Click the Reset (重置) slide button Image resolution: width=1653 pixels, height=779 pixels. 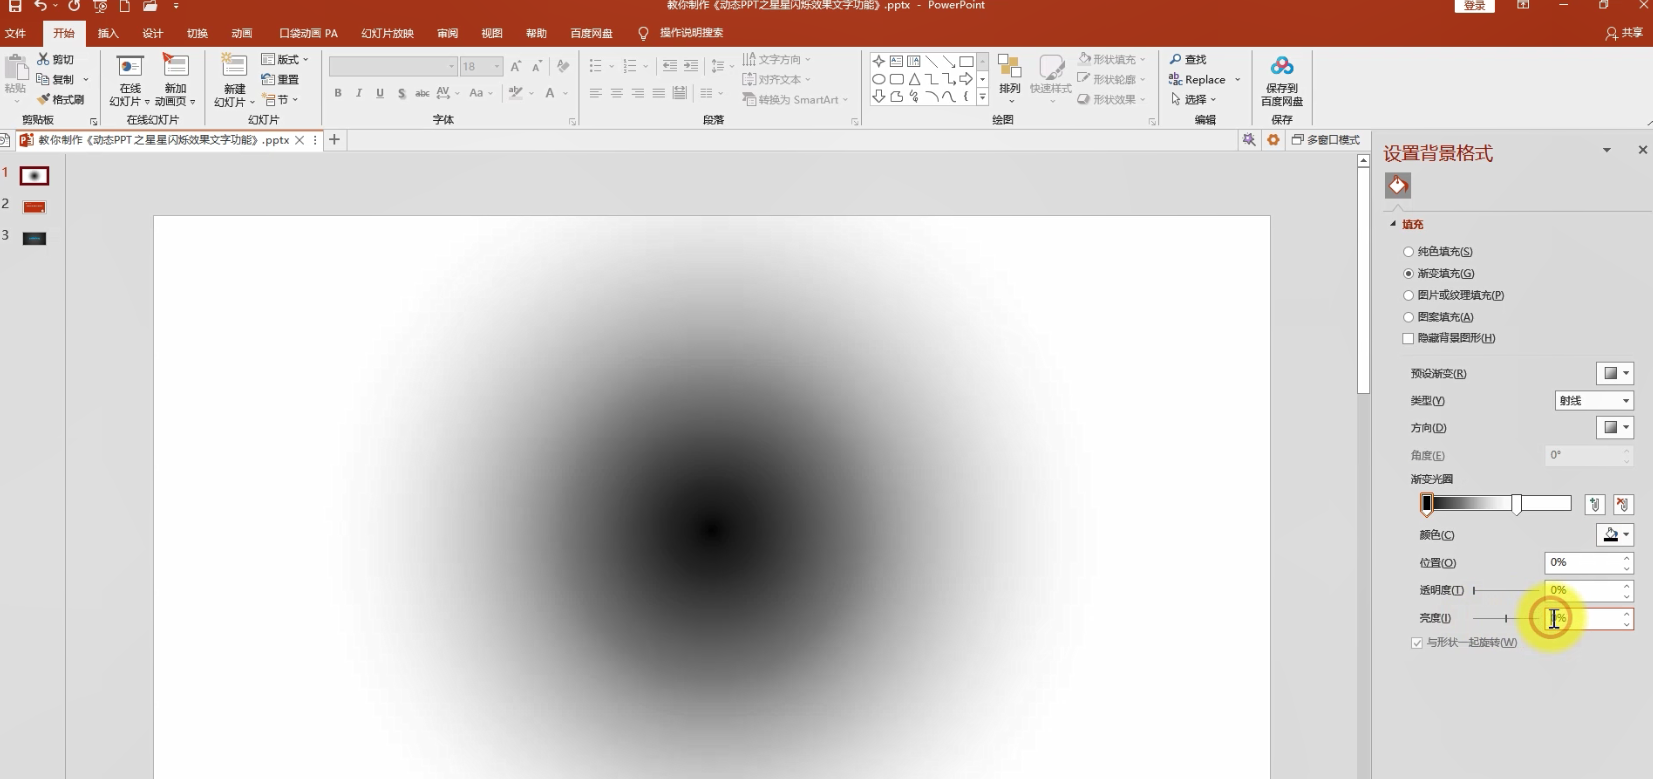280,79
